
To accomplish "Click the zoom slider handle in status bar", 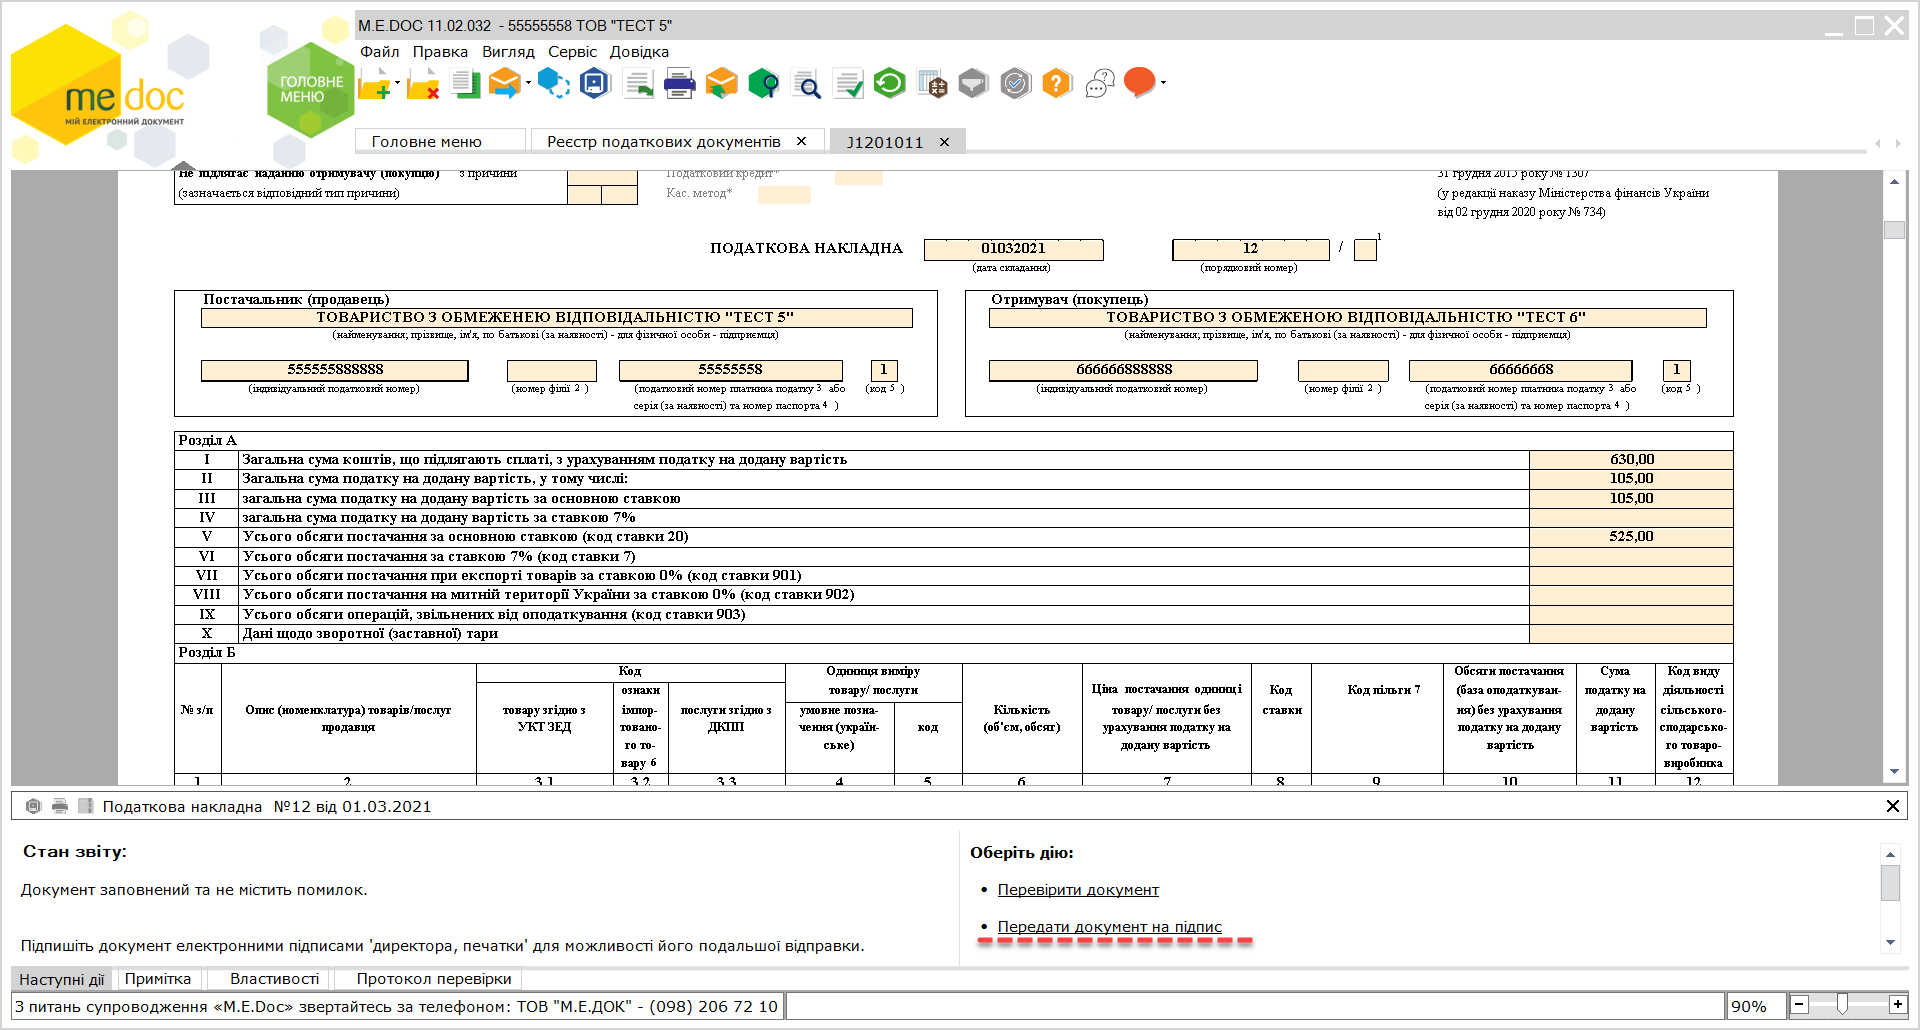I will (1842, 1004).
